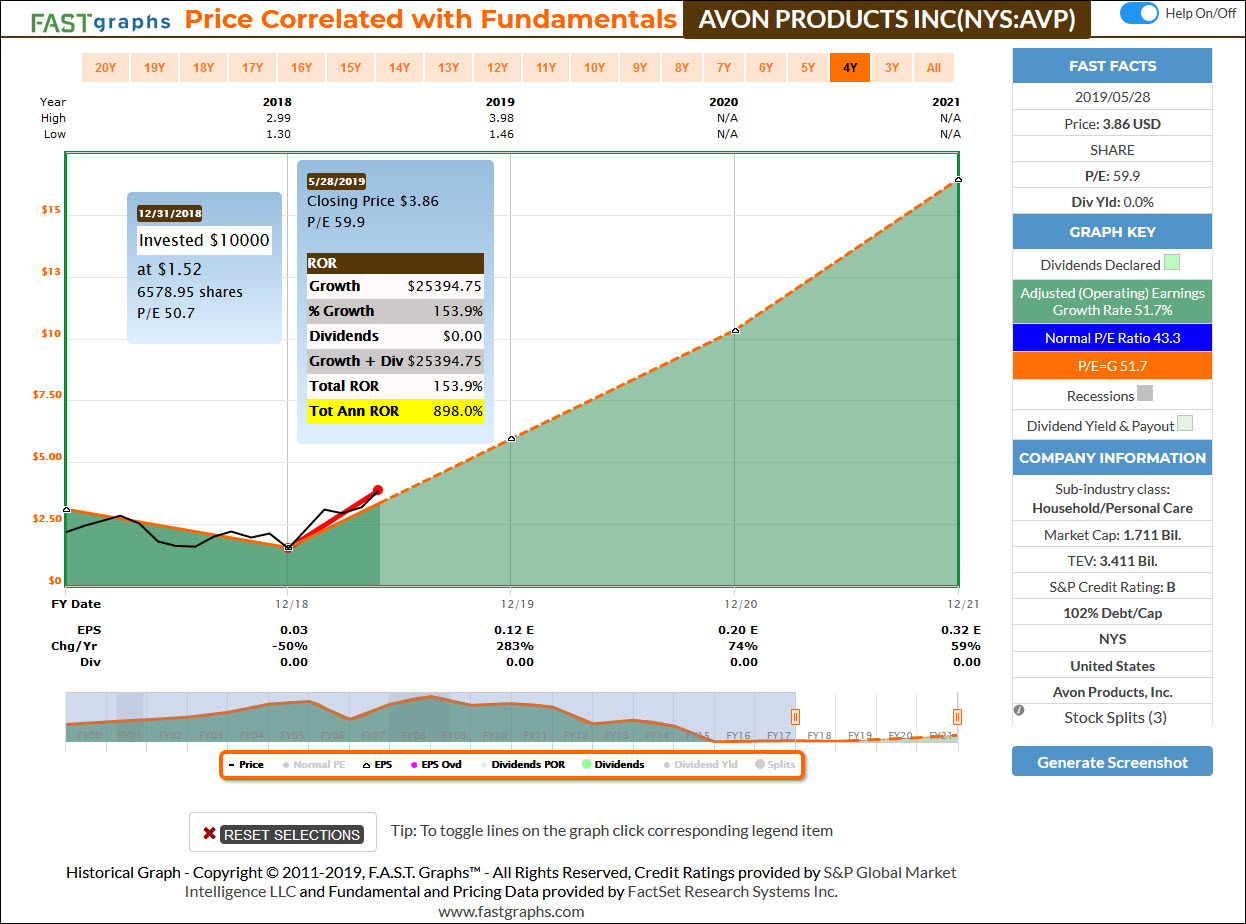Viewport: 1246px width, 924px height.
Task: Click the red endpoint marker on price line
Action: (x=378, y=490)
